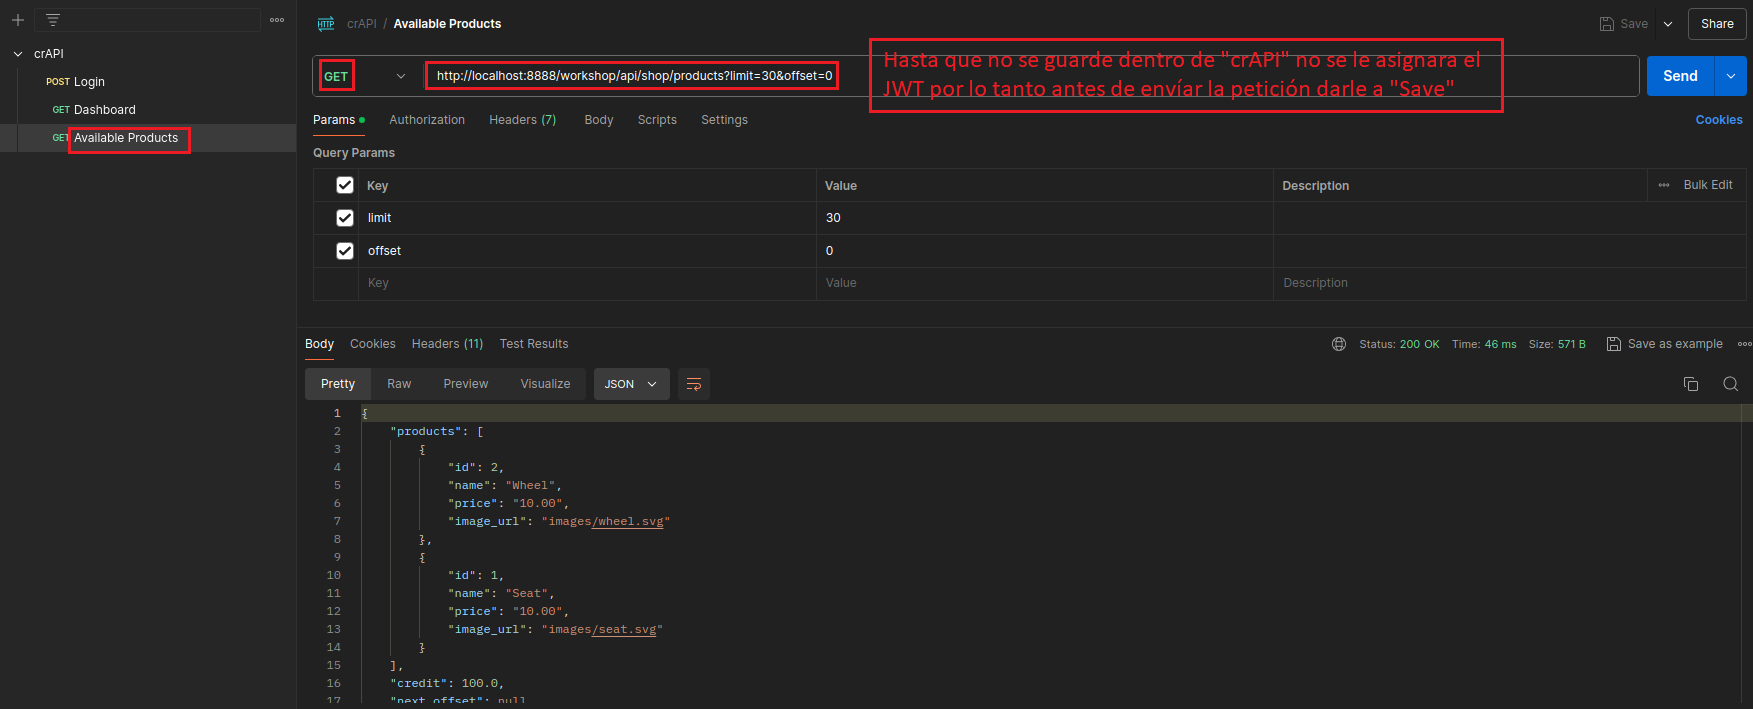1753x709 pixels.
Task: Select the POST Login request
Action: pos(88,82)
